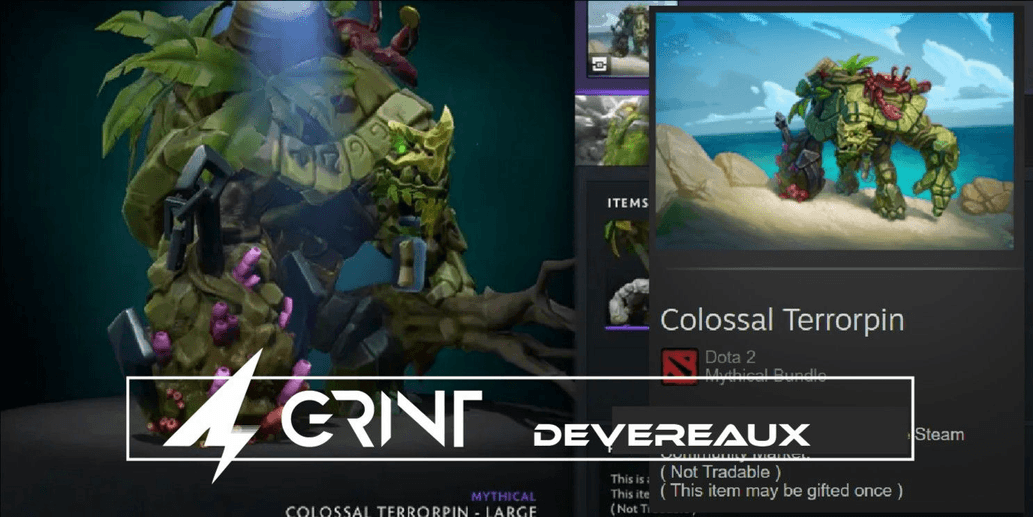Screen dimensions: 1033x517
Task: Click the ITEMS section header
Action: 627,203
